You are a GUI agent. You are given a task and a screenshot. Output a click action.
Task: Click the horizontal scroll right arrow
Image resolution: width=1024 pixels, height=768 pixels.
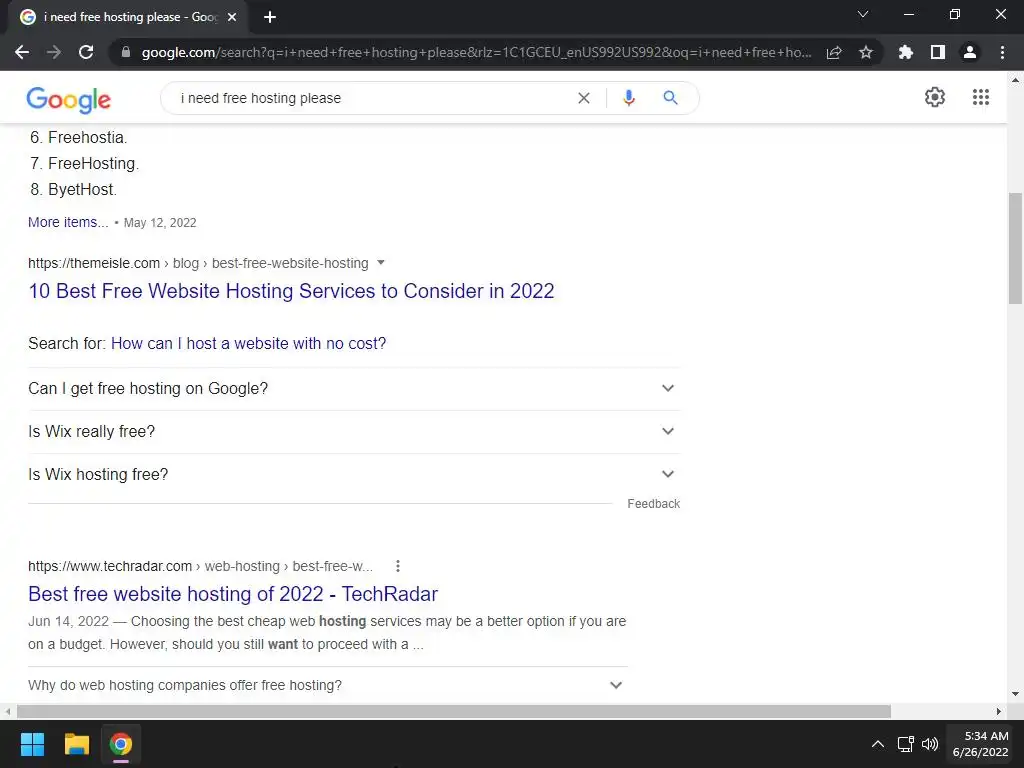(999, 711)
